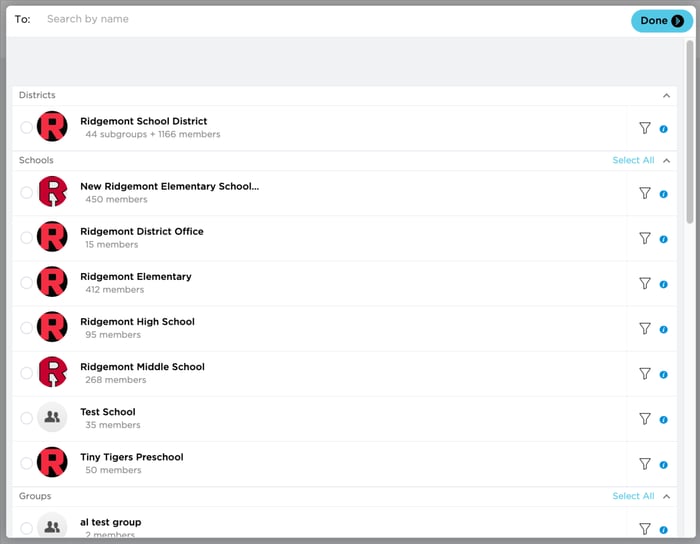
Task: Click the Ridgemont High School logo
Action: [52, 327]
